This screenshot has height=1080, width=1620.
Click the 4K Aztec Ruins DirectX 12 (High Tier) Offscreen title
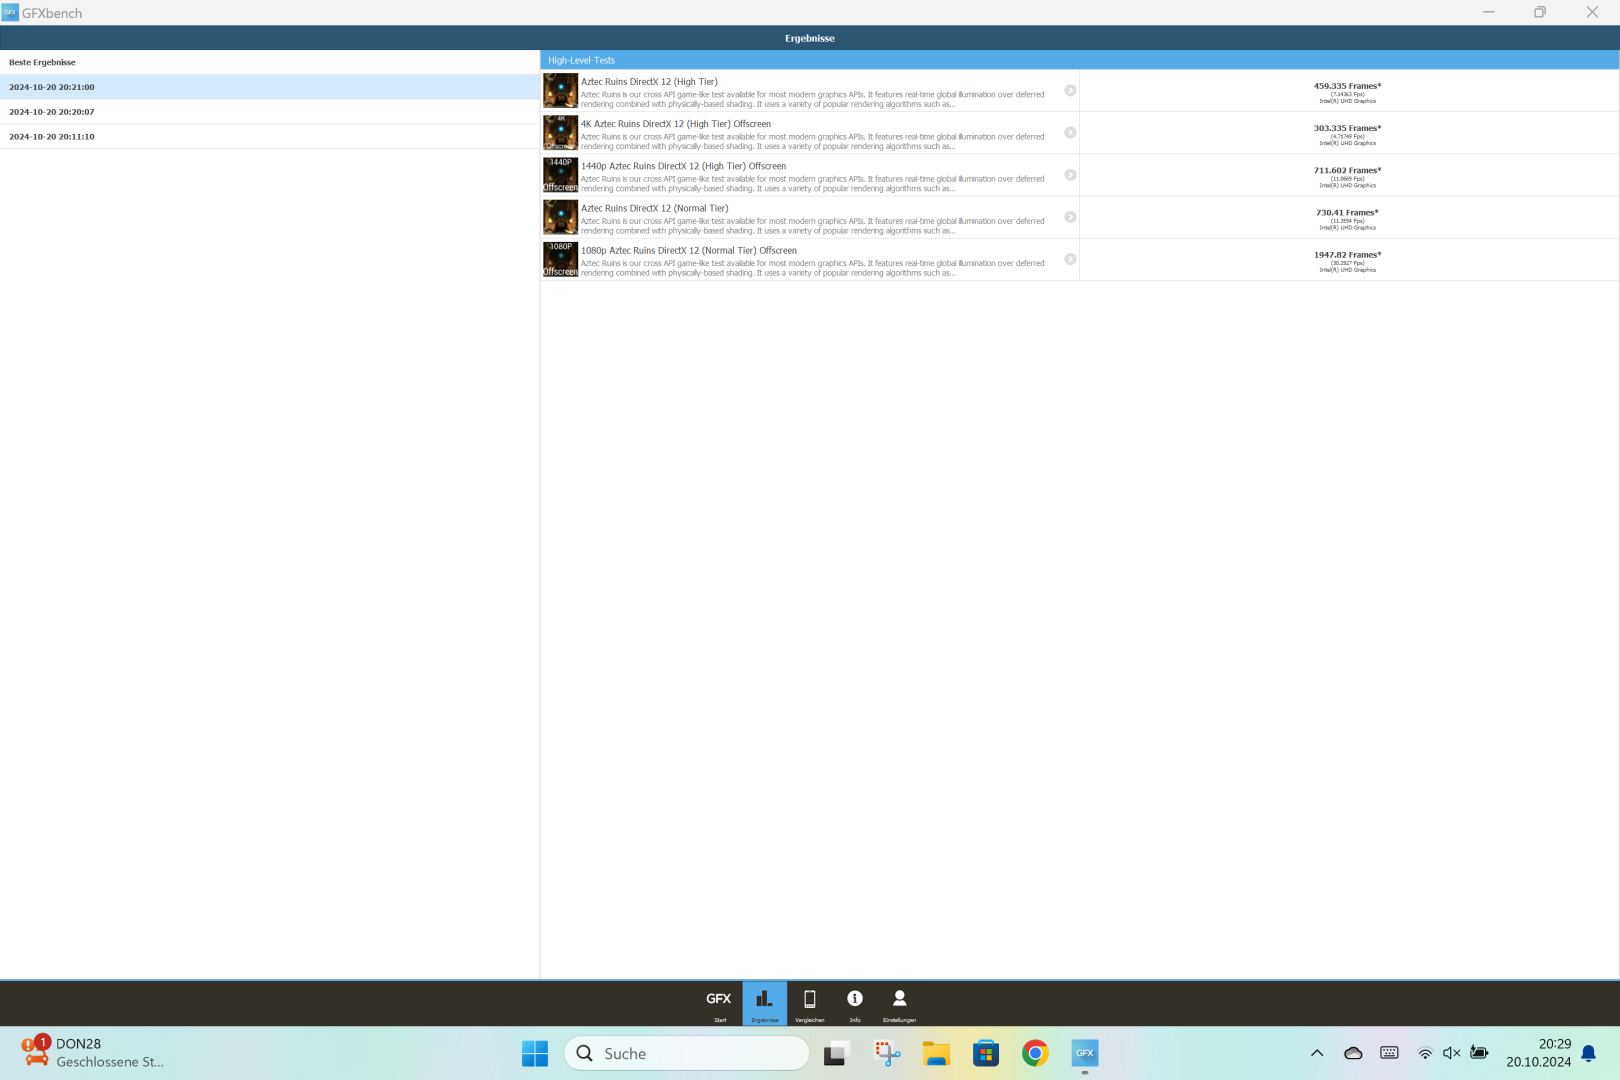pyautogui.click(x=676, y=124)
